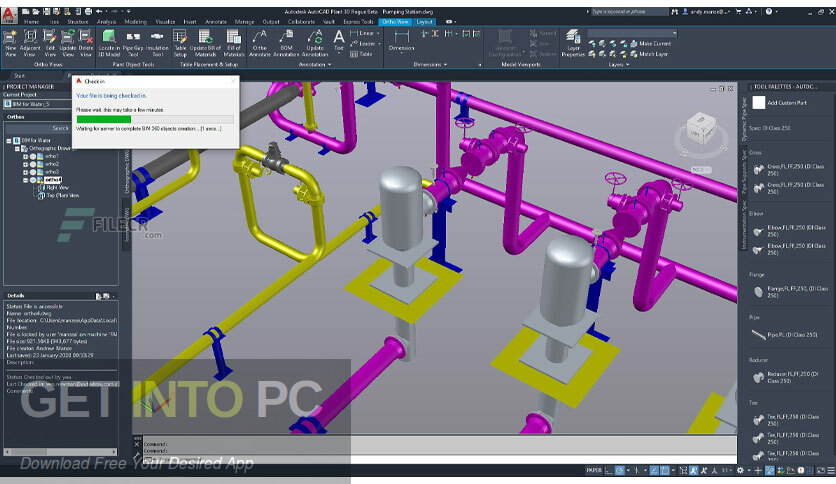This screenshot has width=836, height=484.
Task: Click the Check in progress bar
Action: tap(155, 119)
